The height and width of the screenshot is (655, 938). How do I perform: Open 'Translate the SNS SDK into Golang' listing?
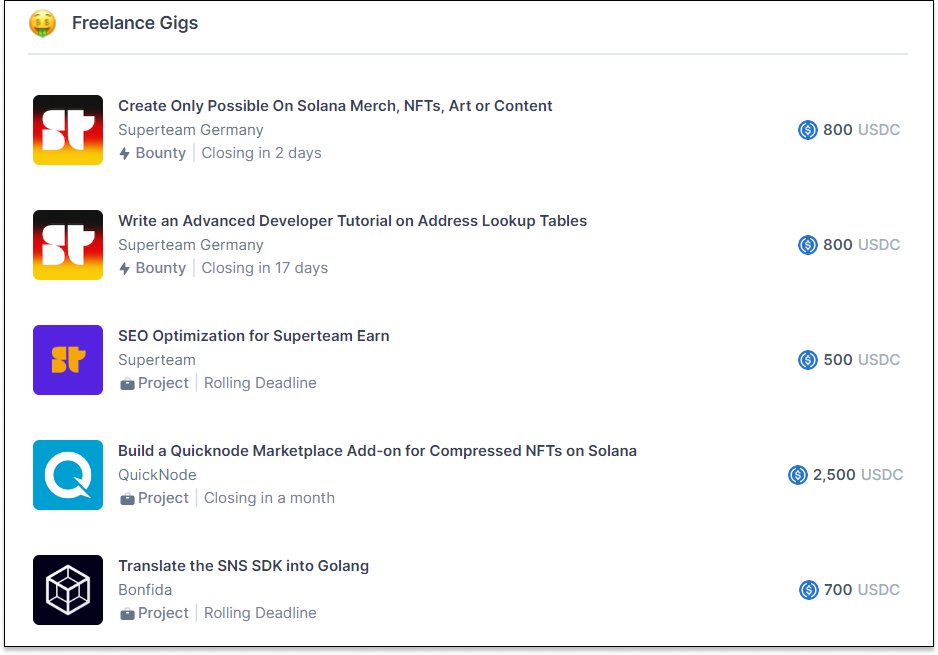tap(243, 566)
